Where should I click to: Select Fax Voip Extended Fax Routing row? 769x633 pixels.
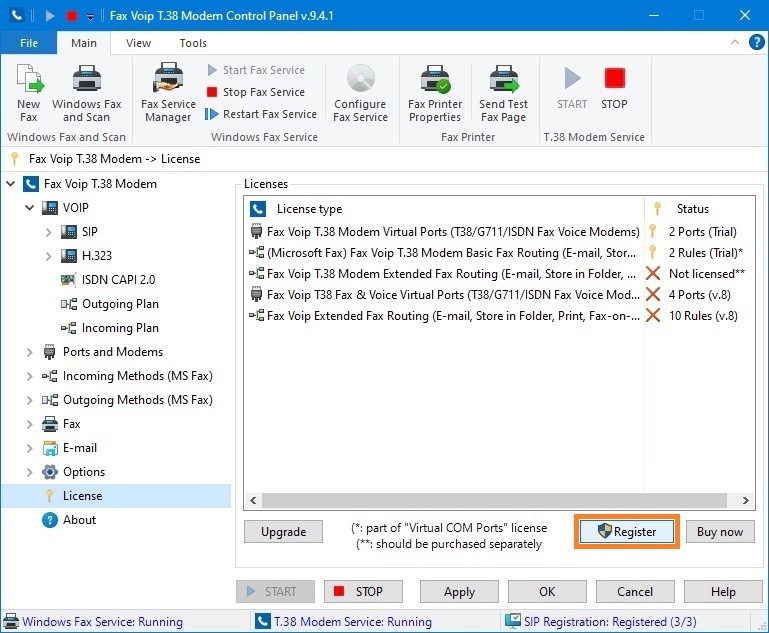coord(498,316)
